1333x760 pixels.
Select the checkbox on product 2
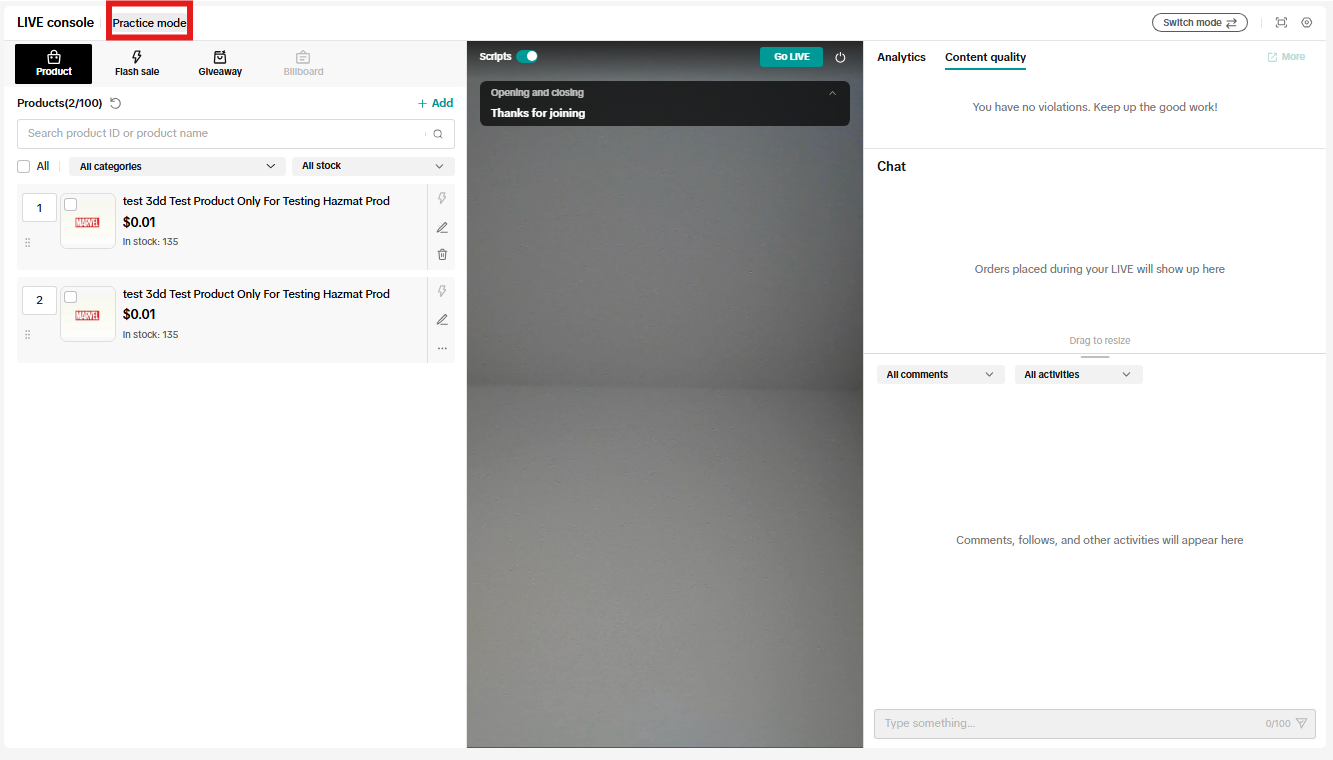(x=71, y=297)
